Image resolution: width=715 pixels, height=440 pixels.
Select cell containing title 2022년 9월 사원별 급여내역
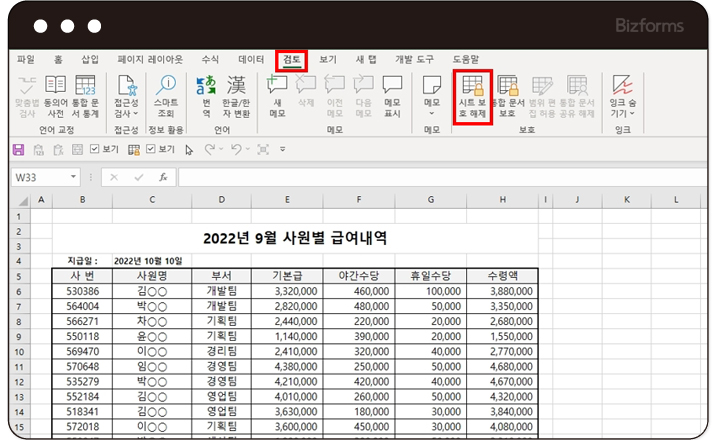tap(294, 238)
